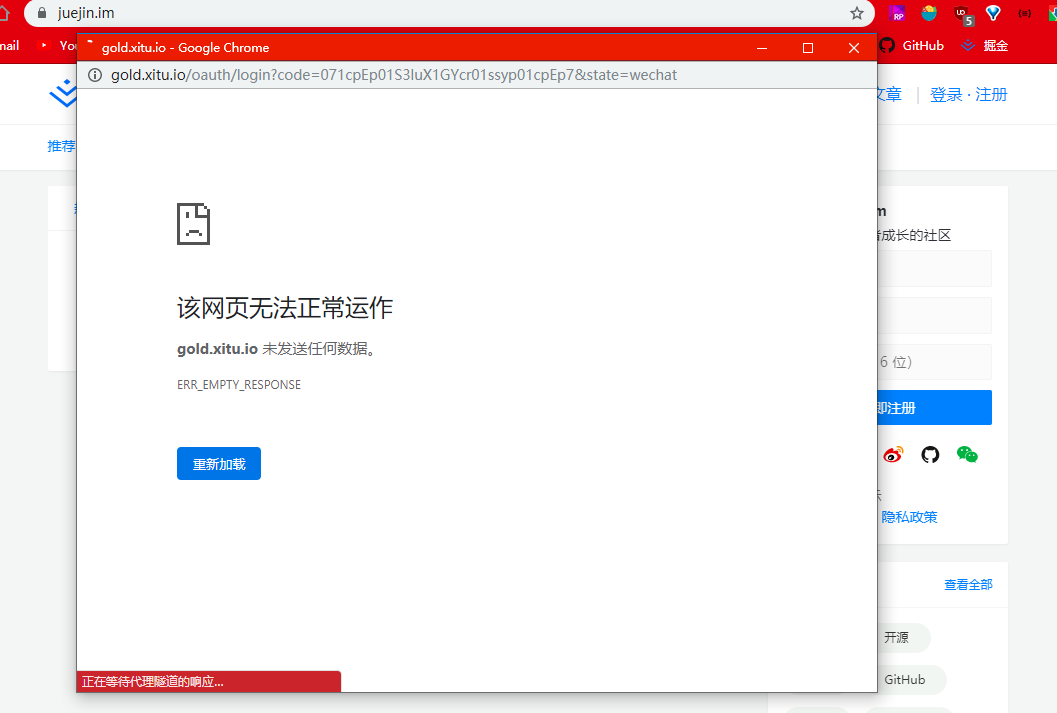The width and height of the screenshot is (1057, 713).
Task: Open the curly-brace JSON extension icon
Action: coord(1025,13)
